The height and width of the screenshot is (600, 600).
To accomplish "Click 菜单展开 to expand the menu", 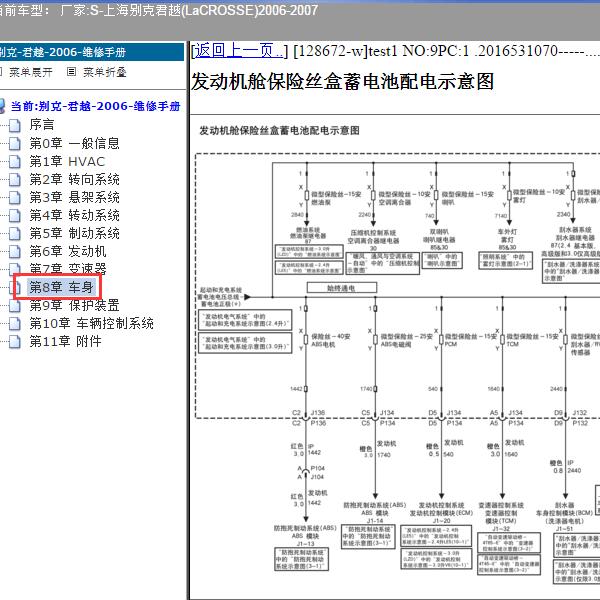I will 31,72.
